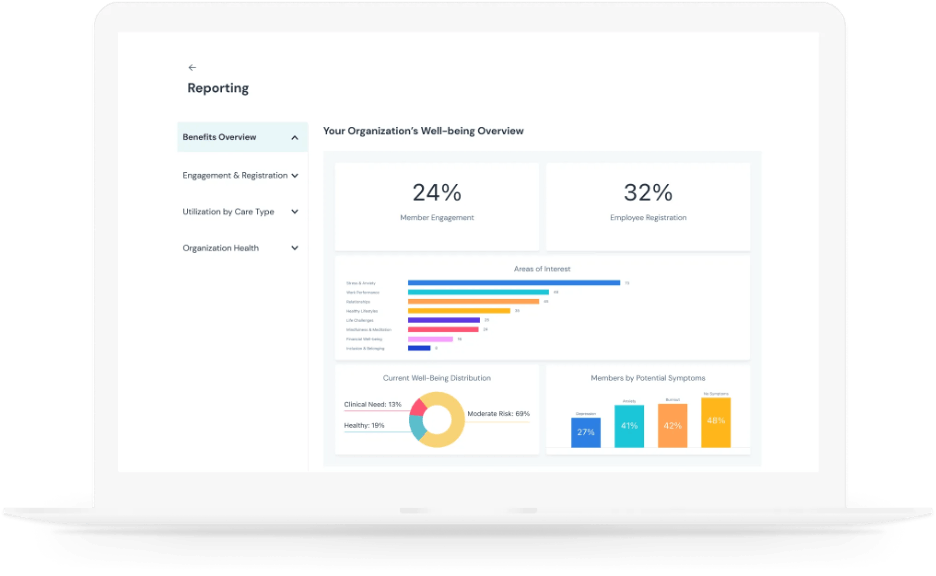Image resolution: width=936 pixels, height=576 pixels.
Task: Click the red Clinical Need donut segment
Action: [418, 407]
